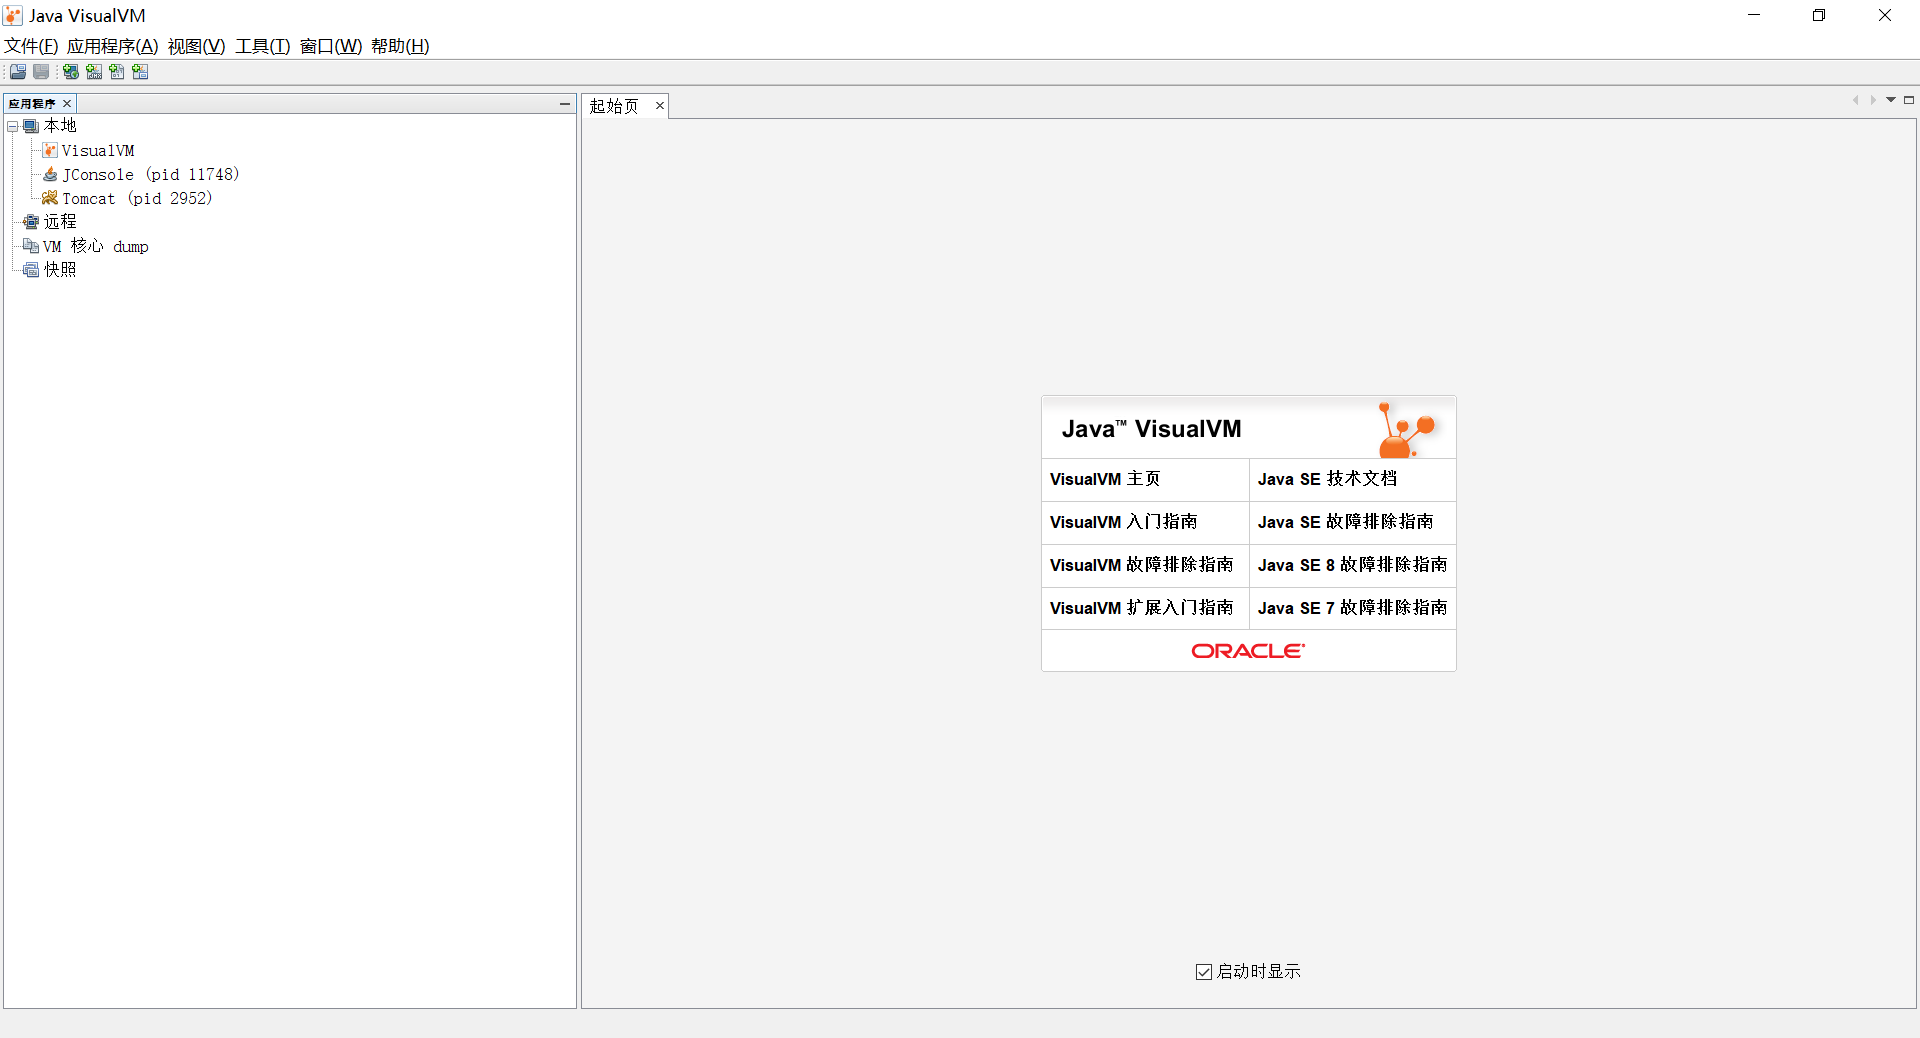Open the 视图(V) menu
The height and width of the screenshot is (1038, 1920).
196,46
